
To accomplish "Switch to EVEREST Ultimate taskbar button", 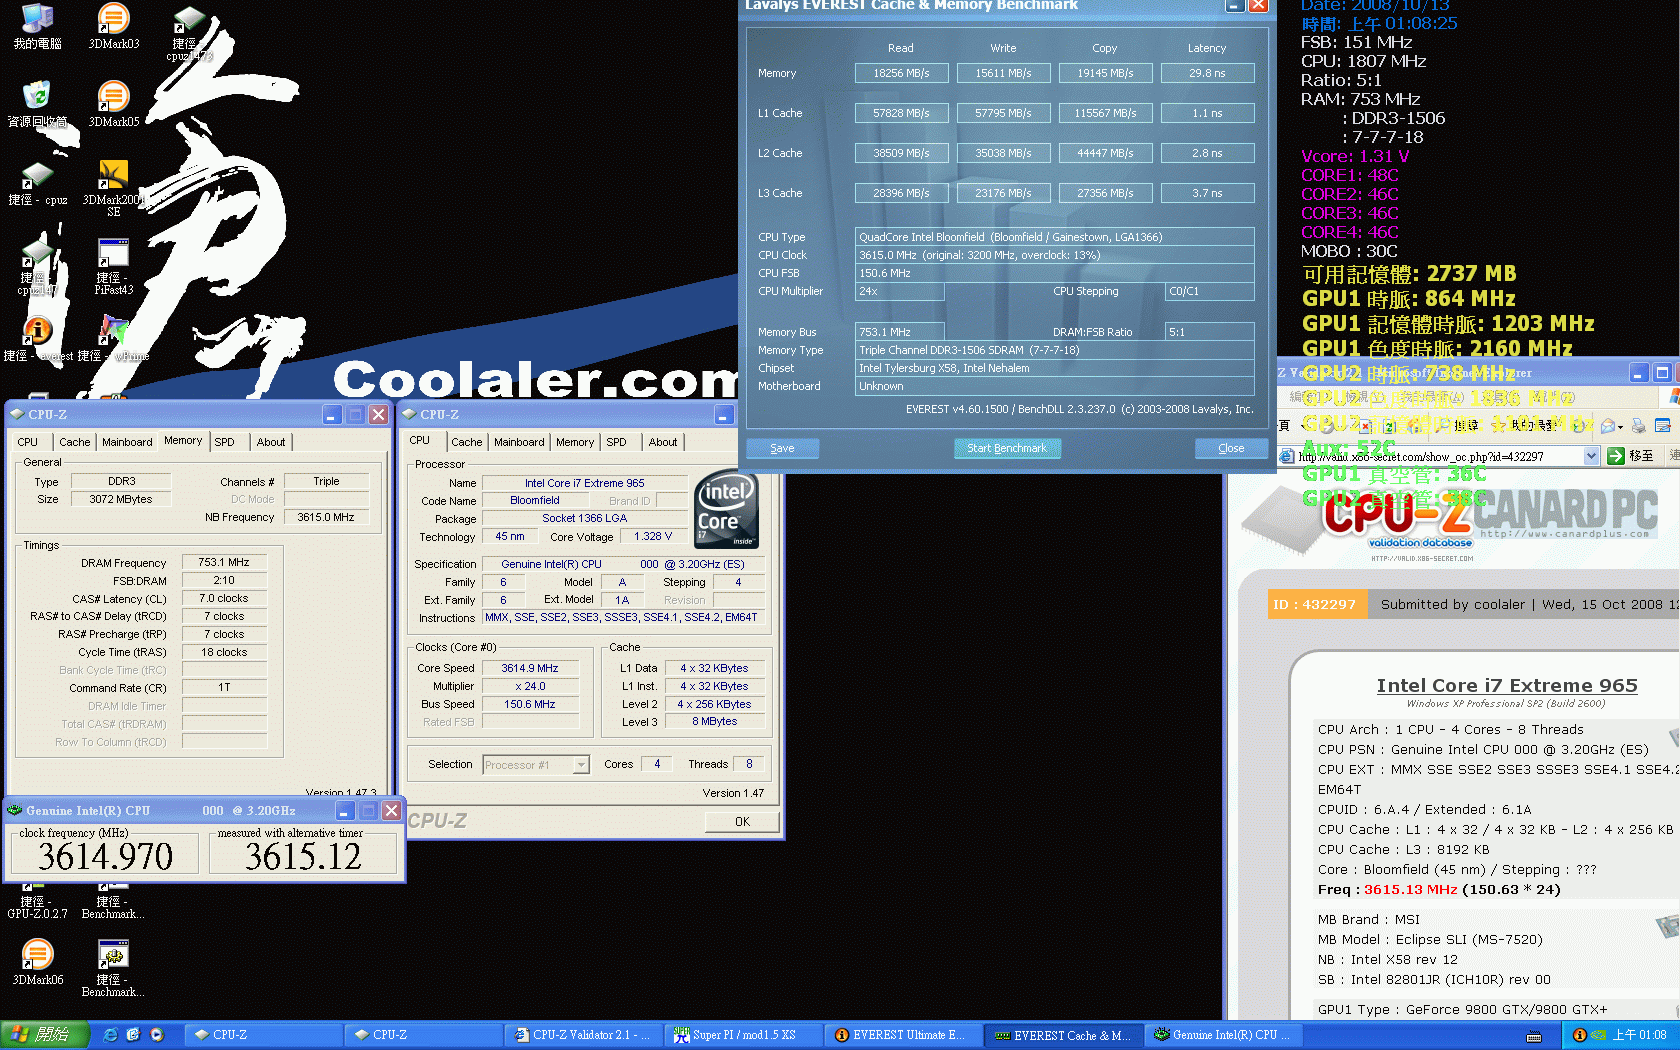I will point(902,1035).
